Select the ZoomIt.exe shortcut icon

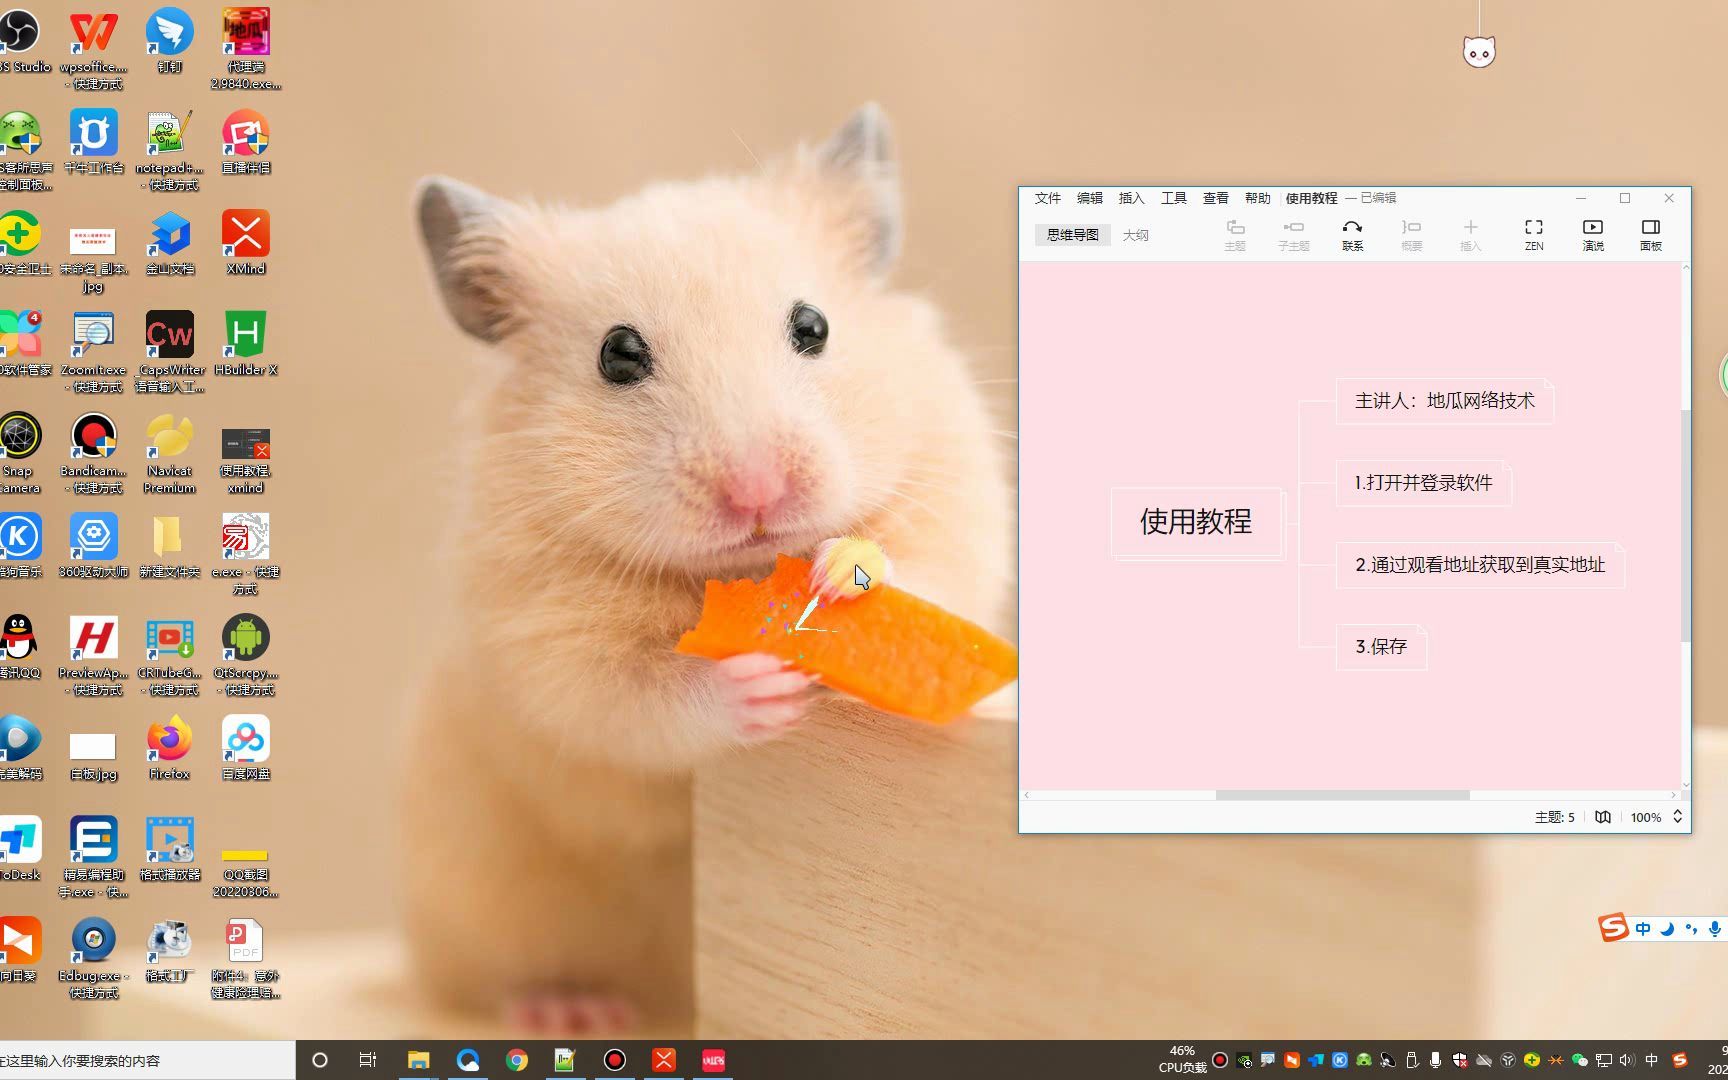pos(94,353)
